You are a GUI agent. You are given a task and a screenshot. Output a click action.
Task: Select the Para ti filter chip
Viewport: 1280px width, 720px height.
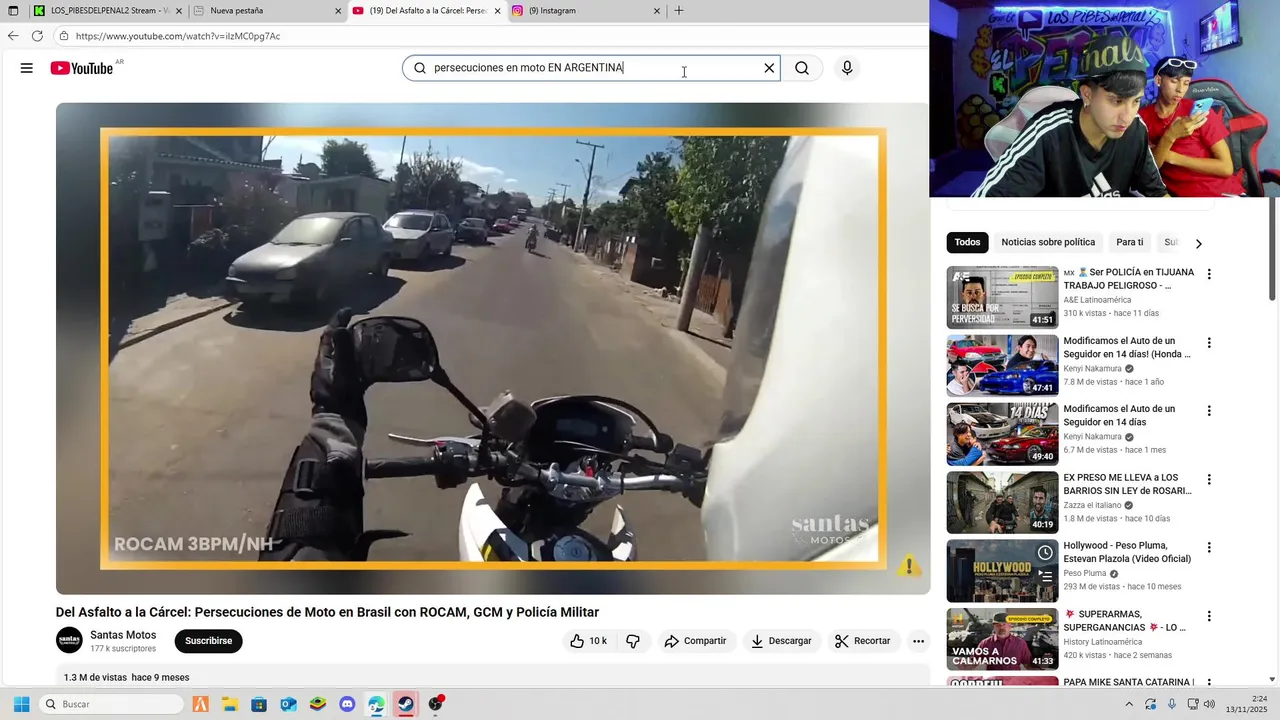(1130, 242)
